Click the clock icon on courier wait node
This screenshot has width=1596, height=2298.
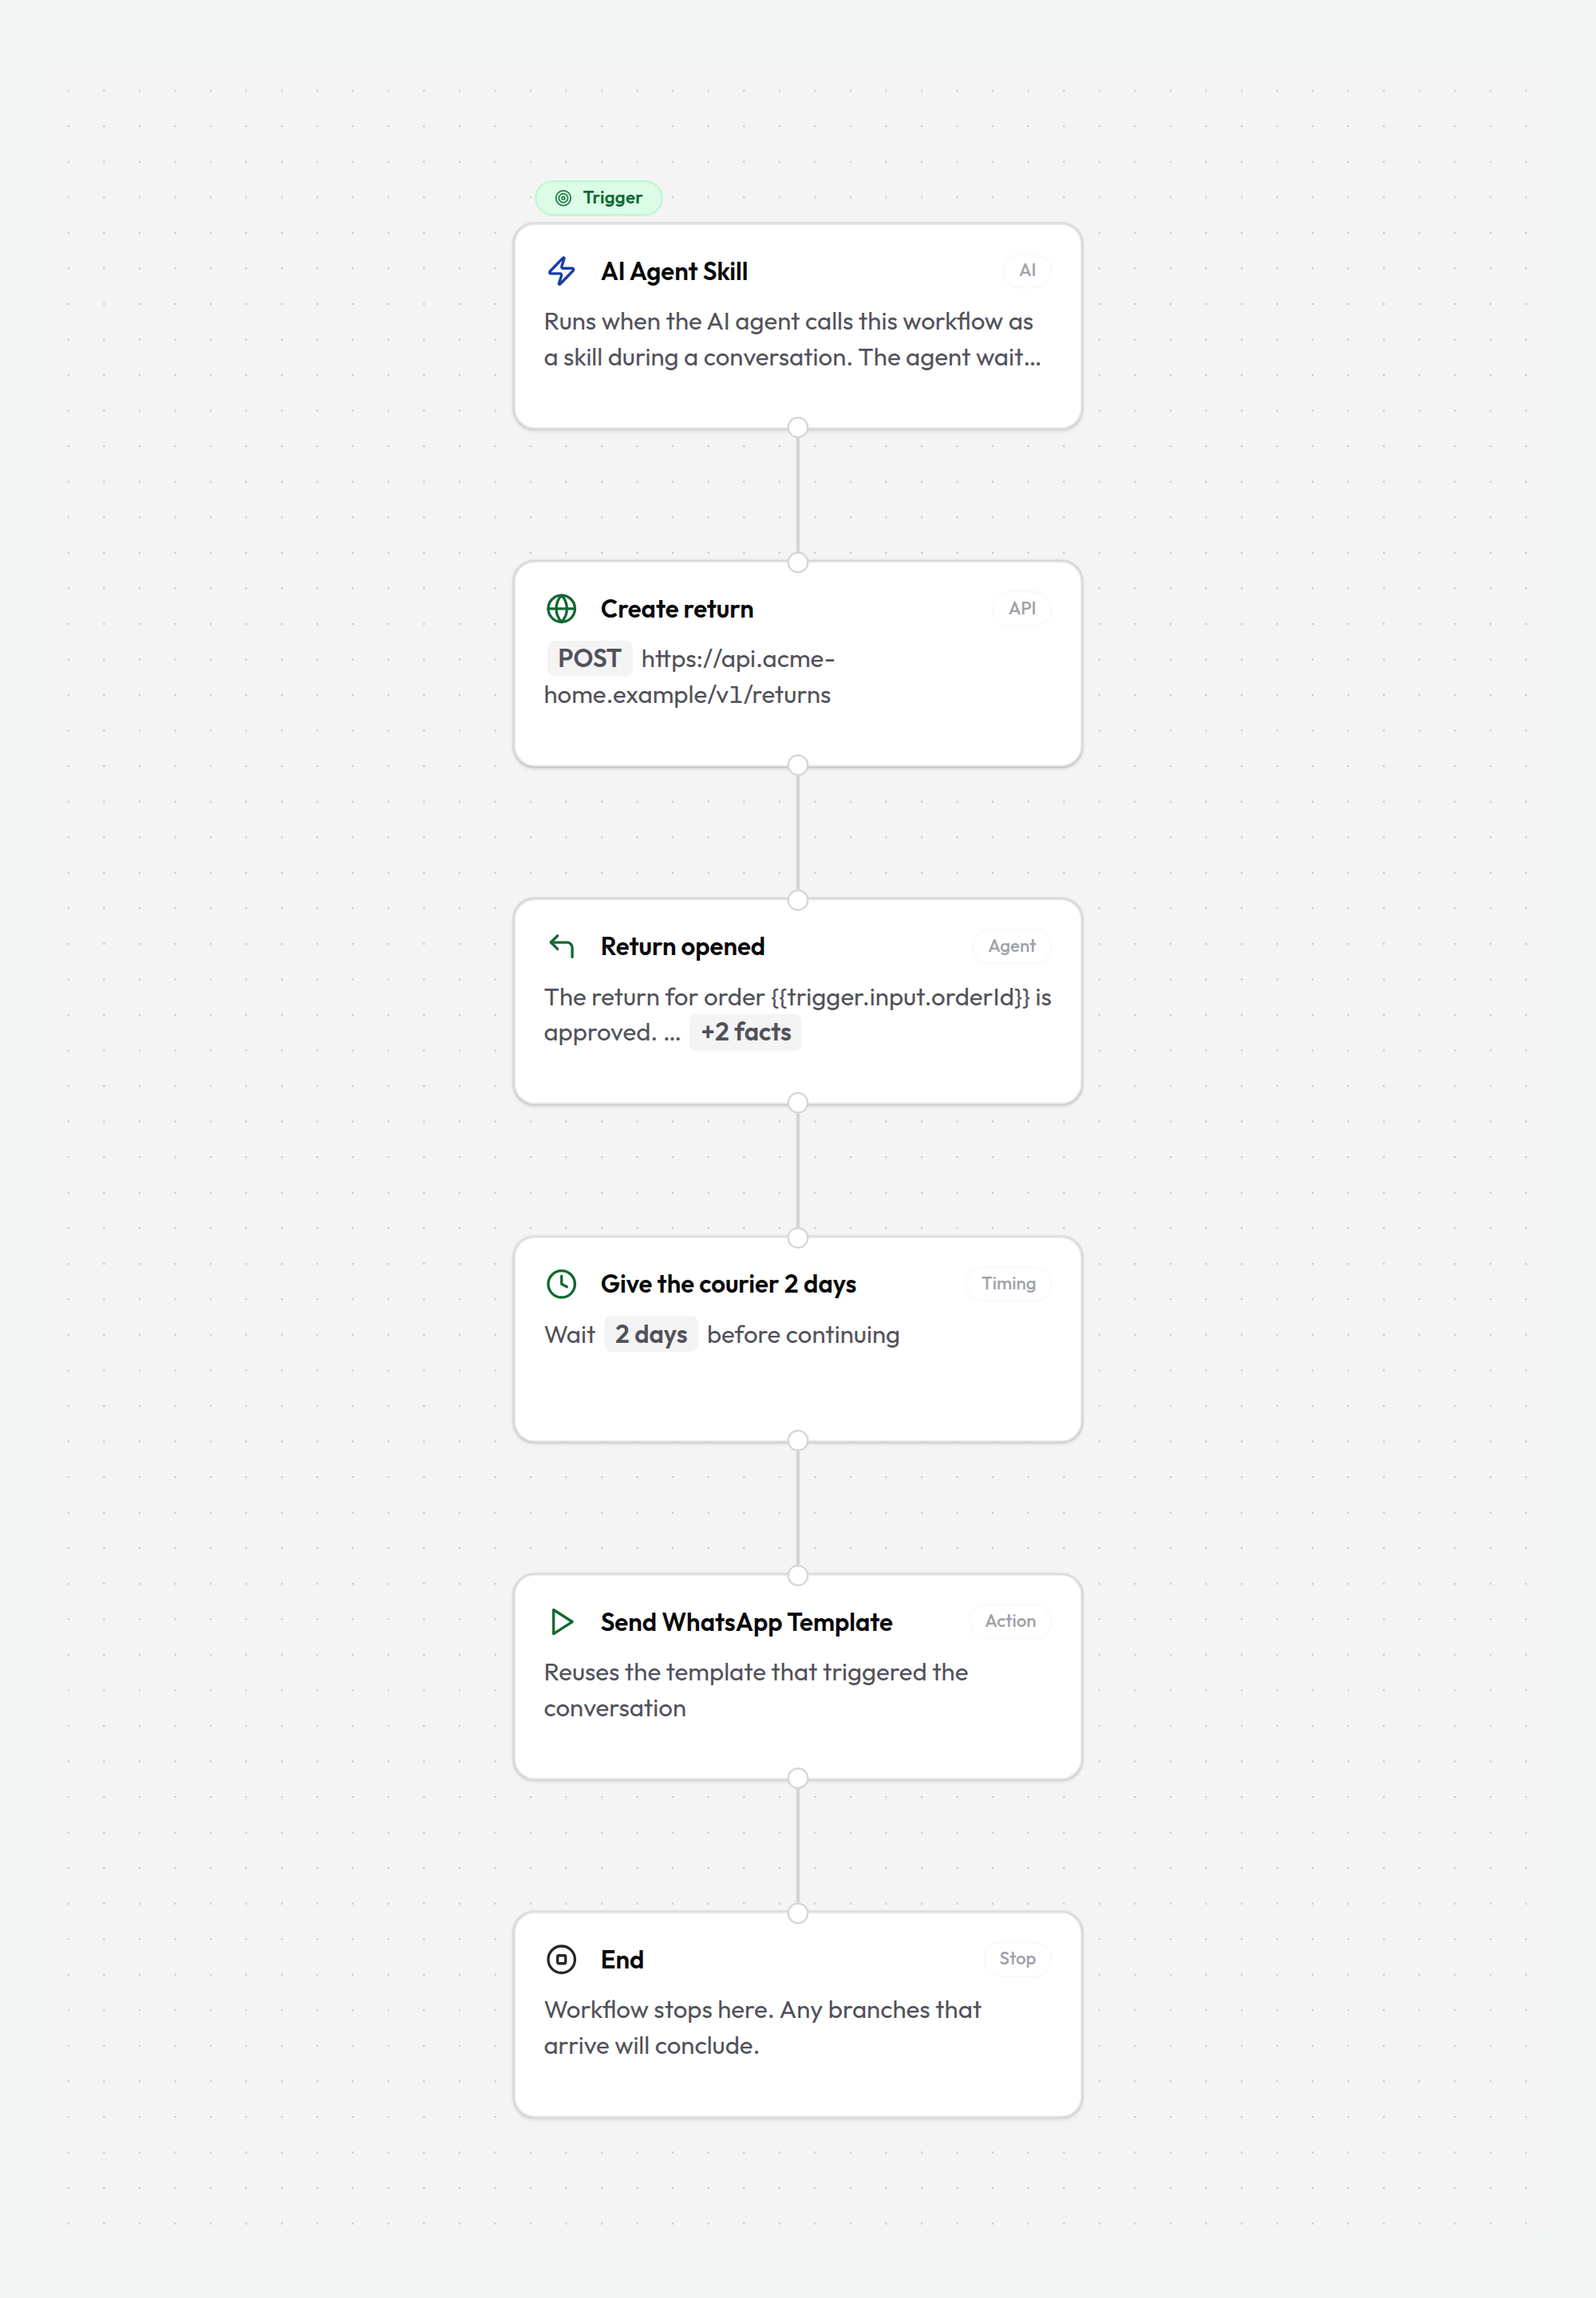point(561,1283)
